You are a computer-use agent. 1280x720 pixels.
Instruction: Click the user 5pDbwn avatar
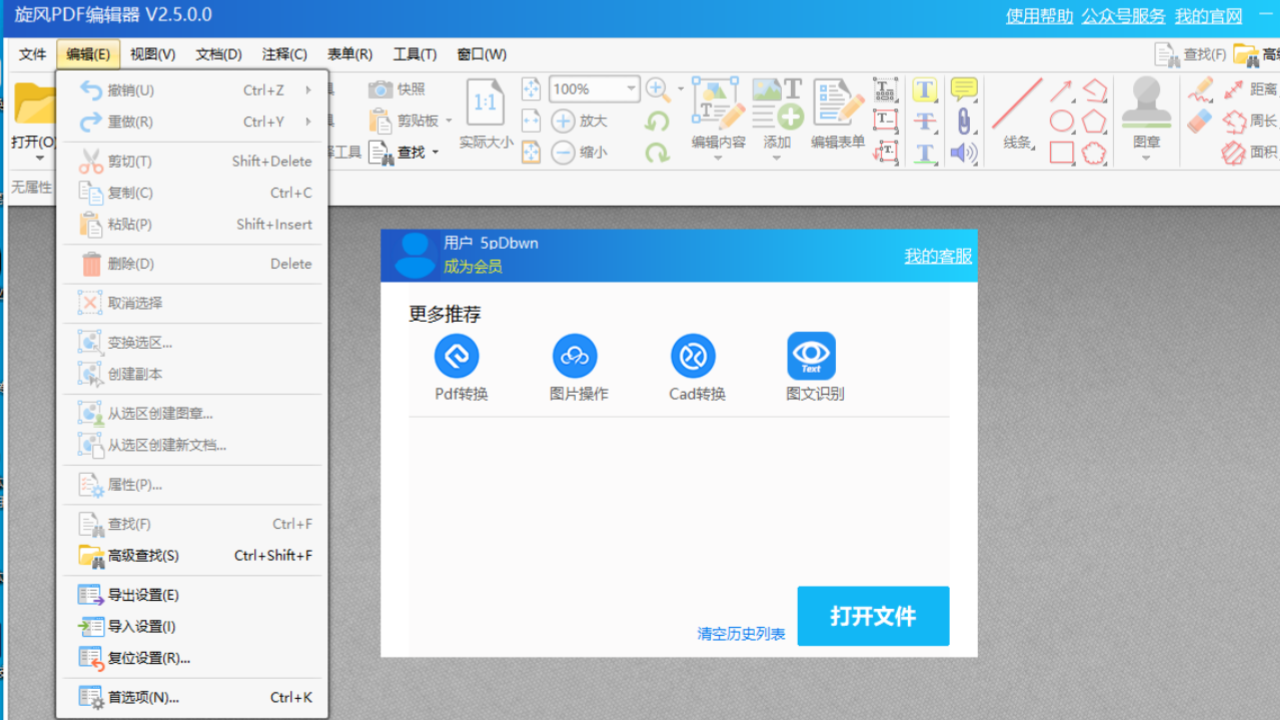(414, 255)
